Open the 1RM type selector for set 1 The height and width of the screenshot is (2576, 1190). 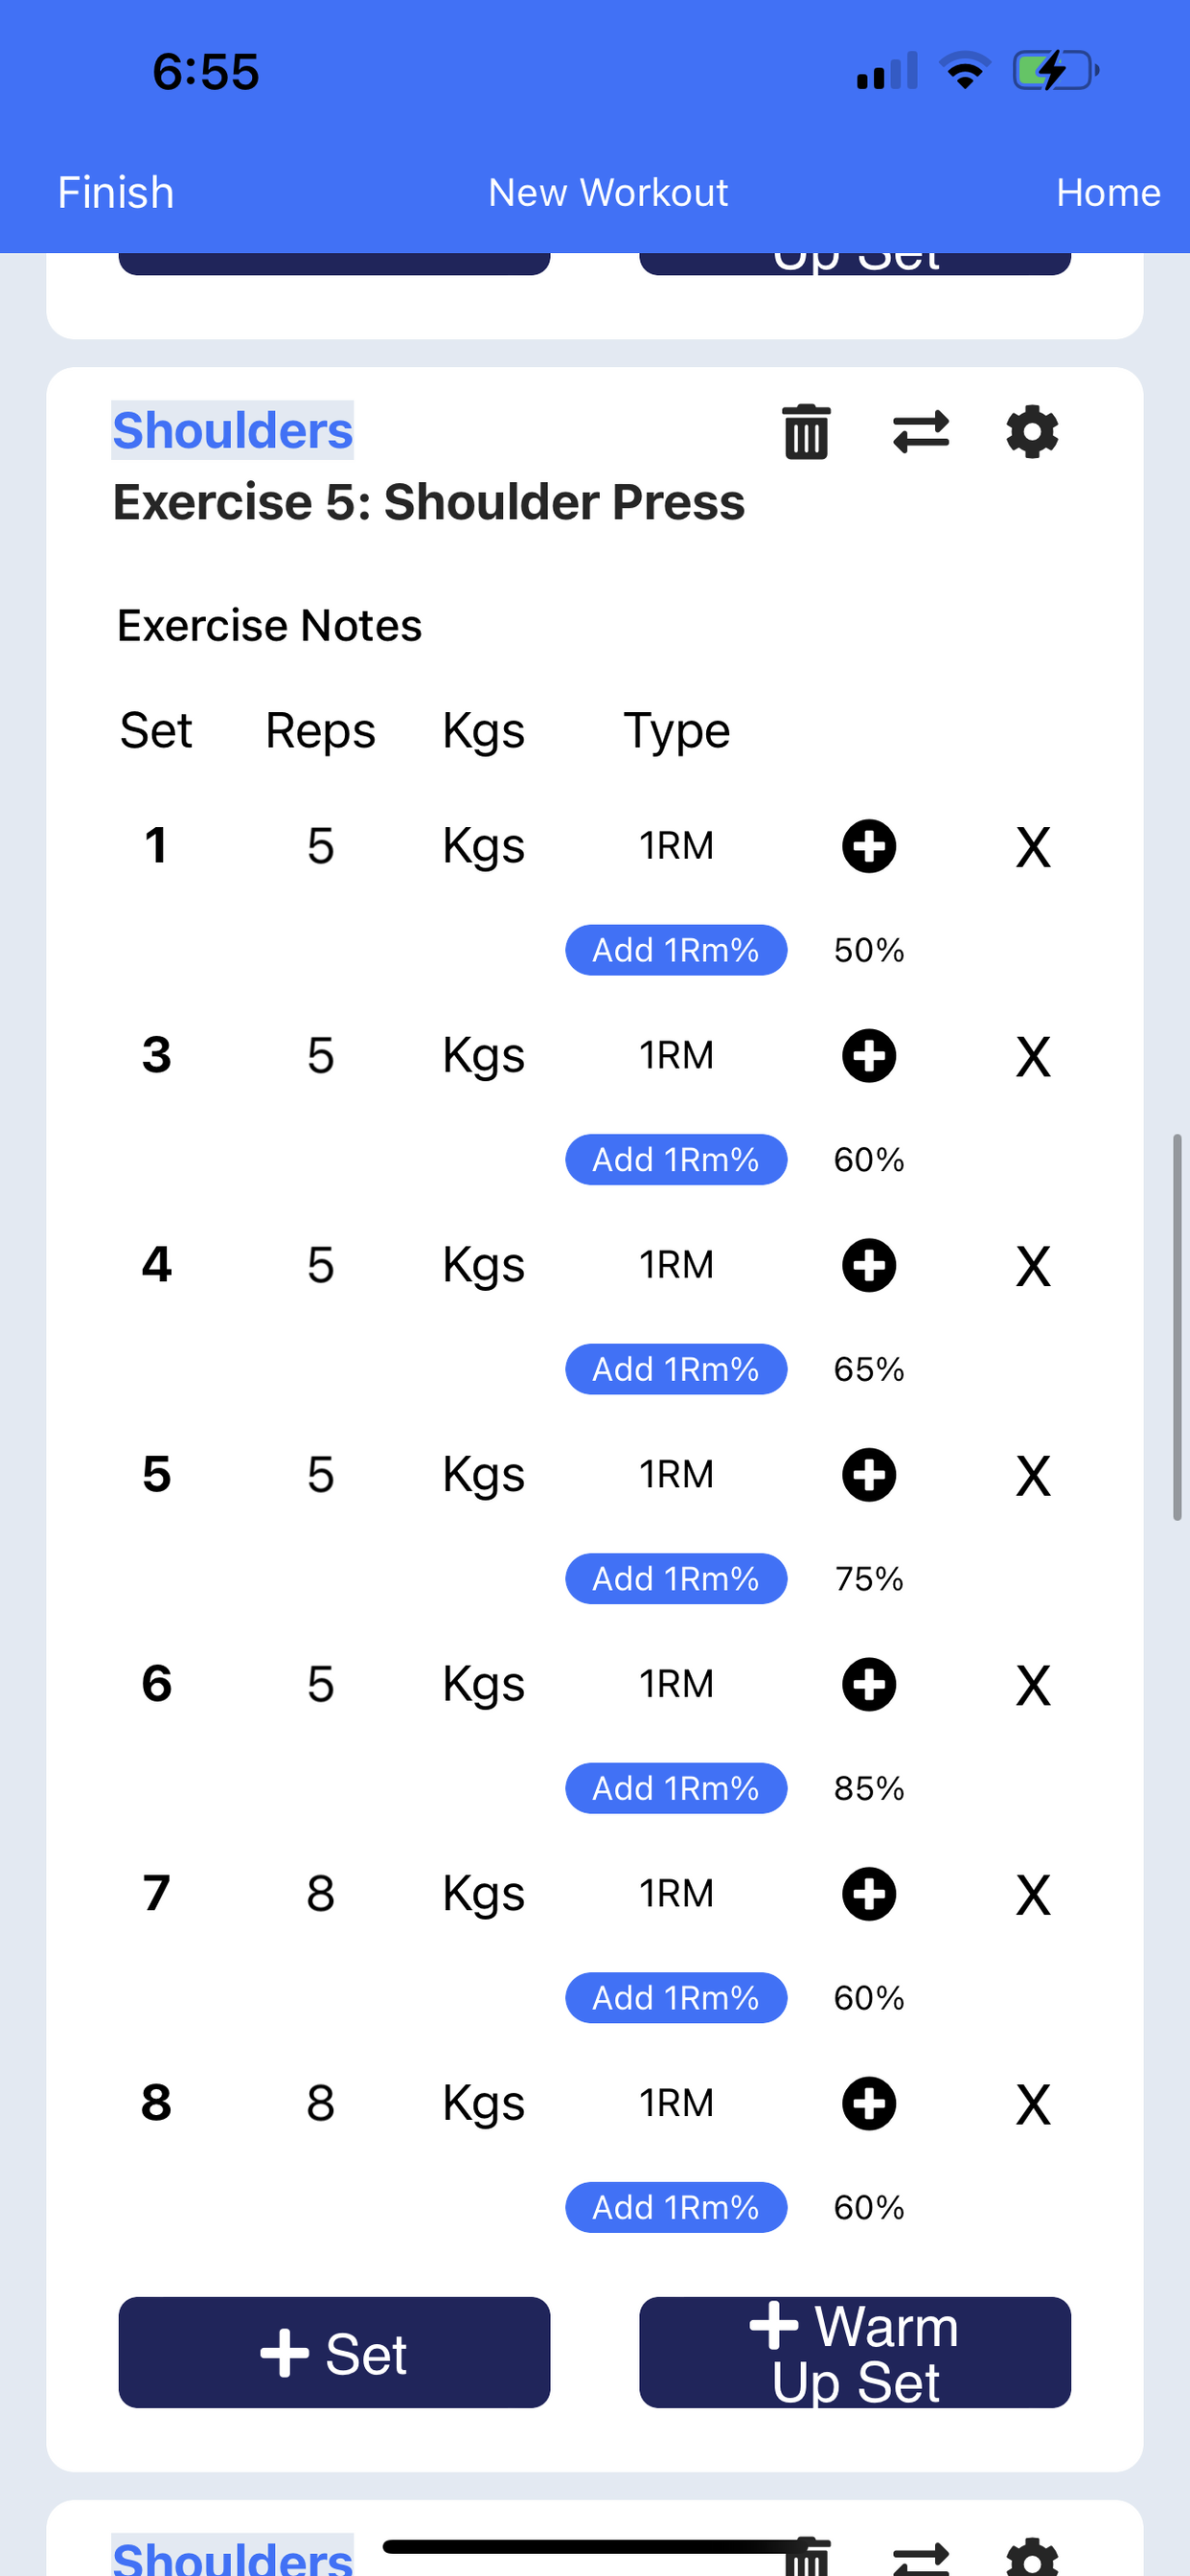click(x=677, y=846)
